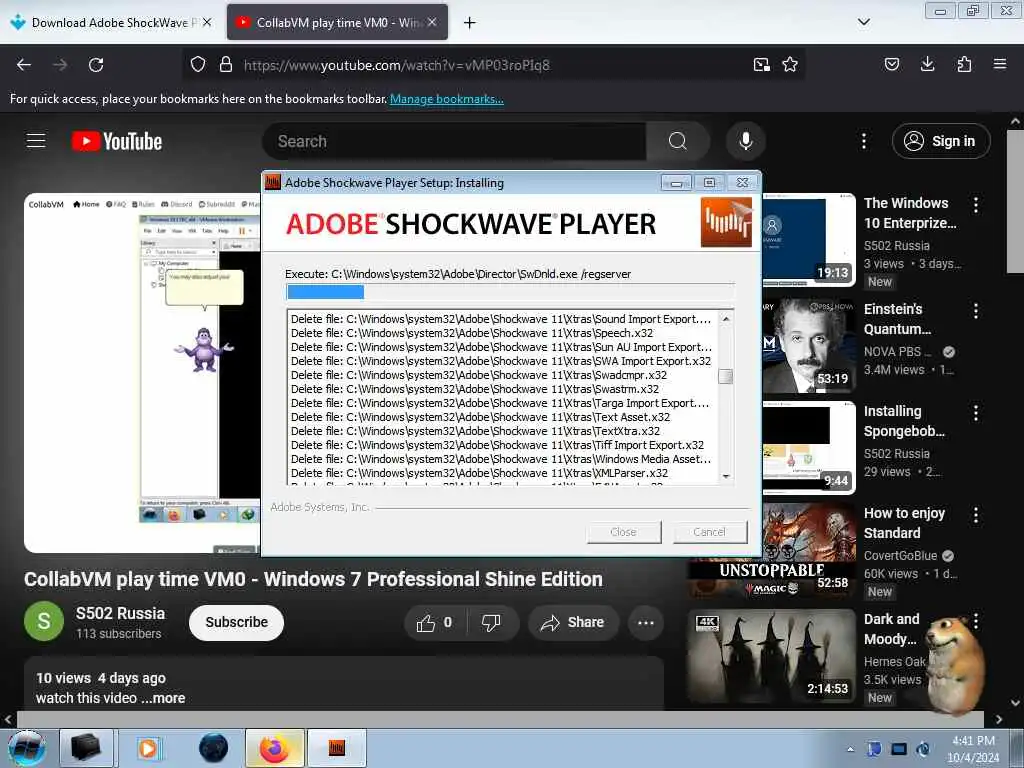Select the Speech.x32 delete log line
Image resolution: width=1024 pixels, height=768 pixels.
pyautogui.click(x=472, y=333)
